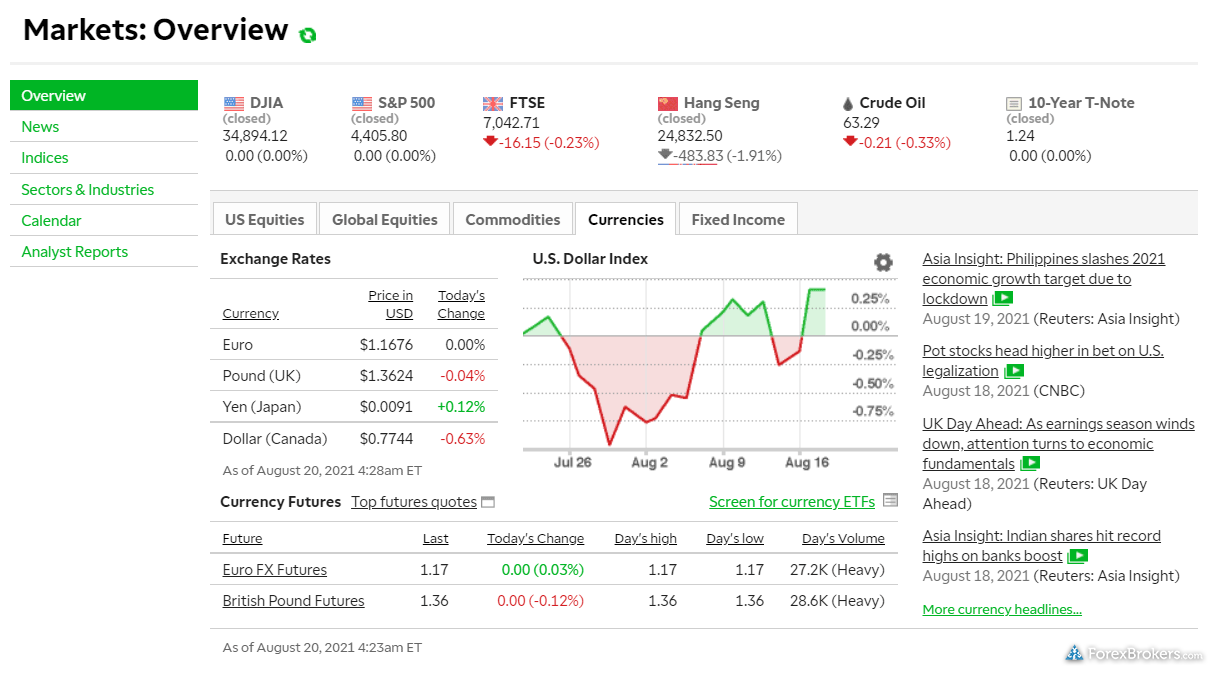Screen dimensions: 1228x676
Task: Switch to the US Equities tab
Action: 264,219
